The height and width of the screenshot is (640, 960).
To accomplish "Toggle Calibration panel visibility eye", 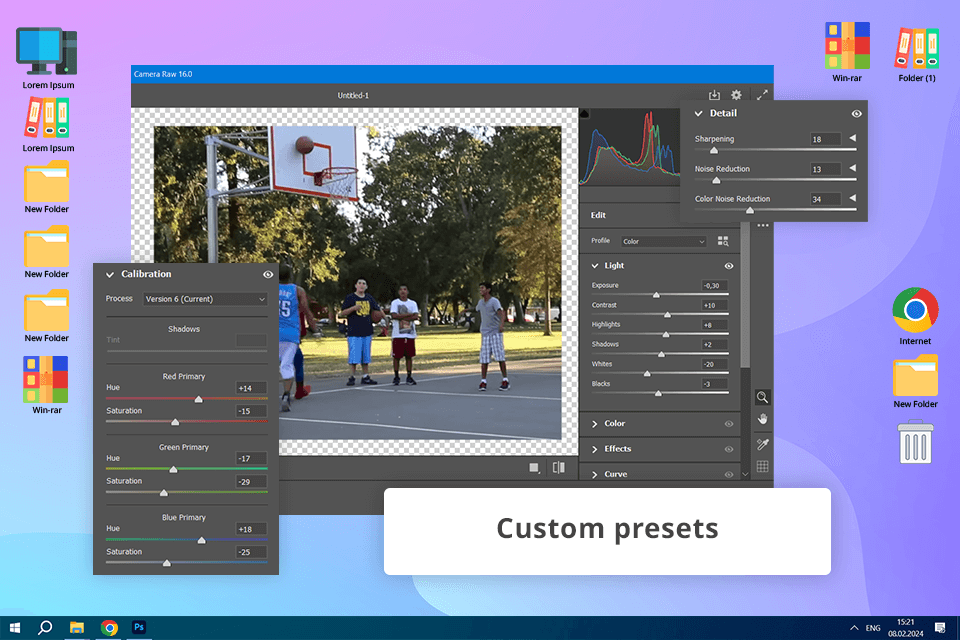I will 268,274.
